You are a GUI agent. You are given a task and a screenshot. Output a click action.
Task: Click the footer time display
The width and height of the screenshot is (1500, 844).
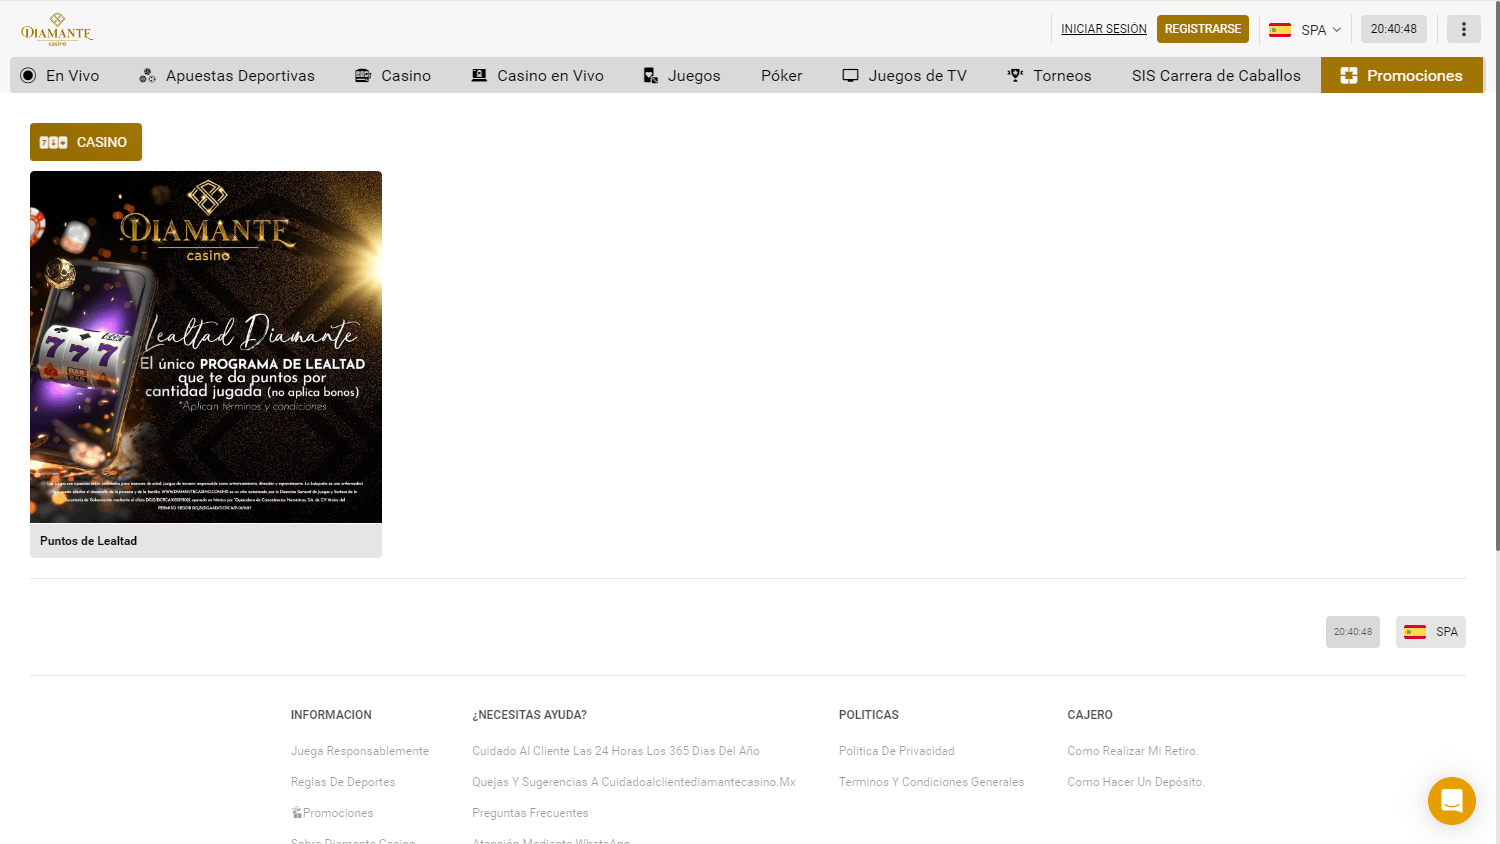[x=1353, y=632]
